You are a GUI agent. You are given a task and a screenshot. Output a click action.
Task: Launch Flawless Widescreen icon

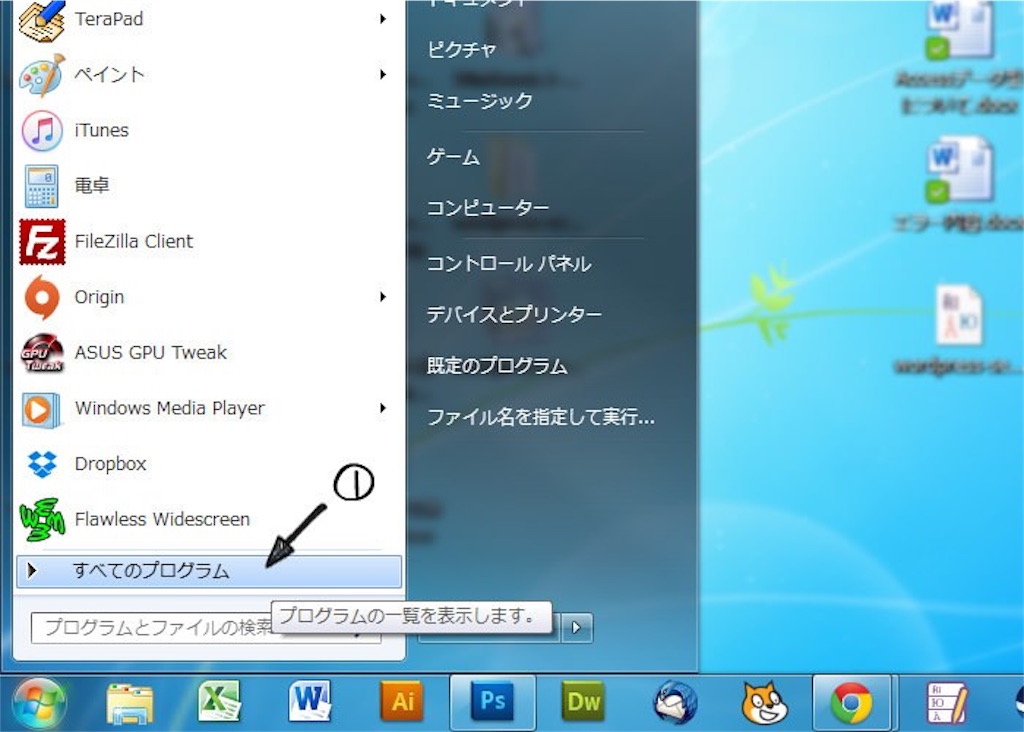click(42, 520)
